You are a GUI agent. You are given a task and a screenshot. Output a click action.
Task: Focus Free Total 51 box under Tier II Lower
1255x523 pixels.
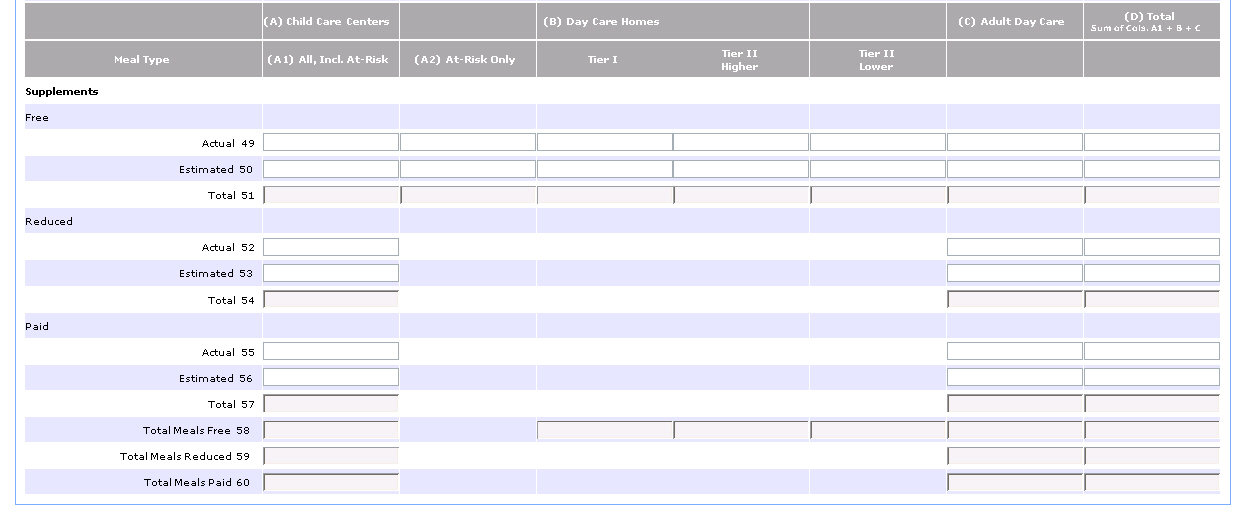(x=878, y=195)
